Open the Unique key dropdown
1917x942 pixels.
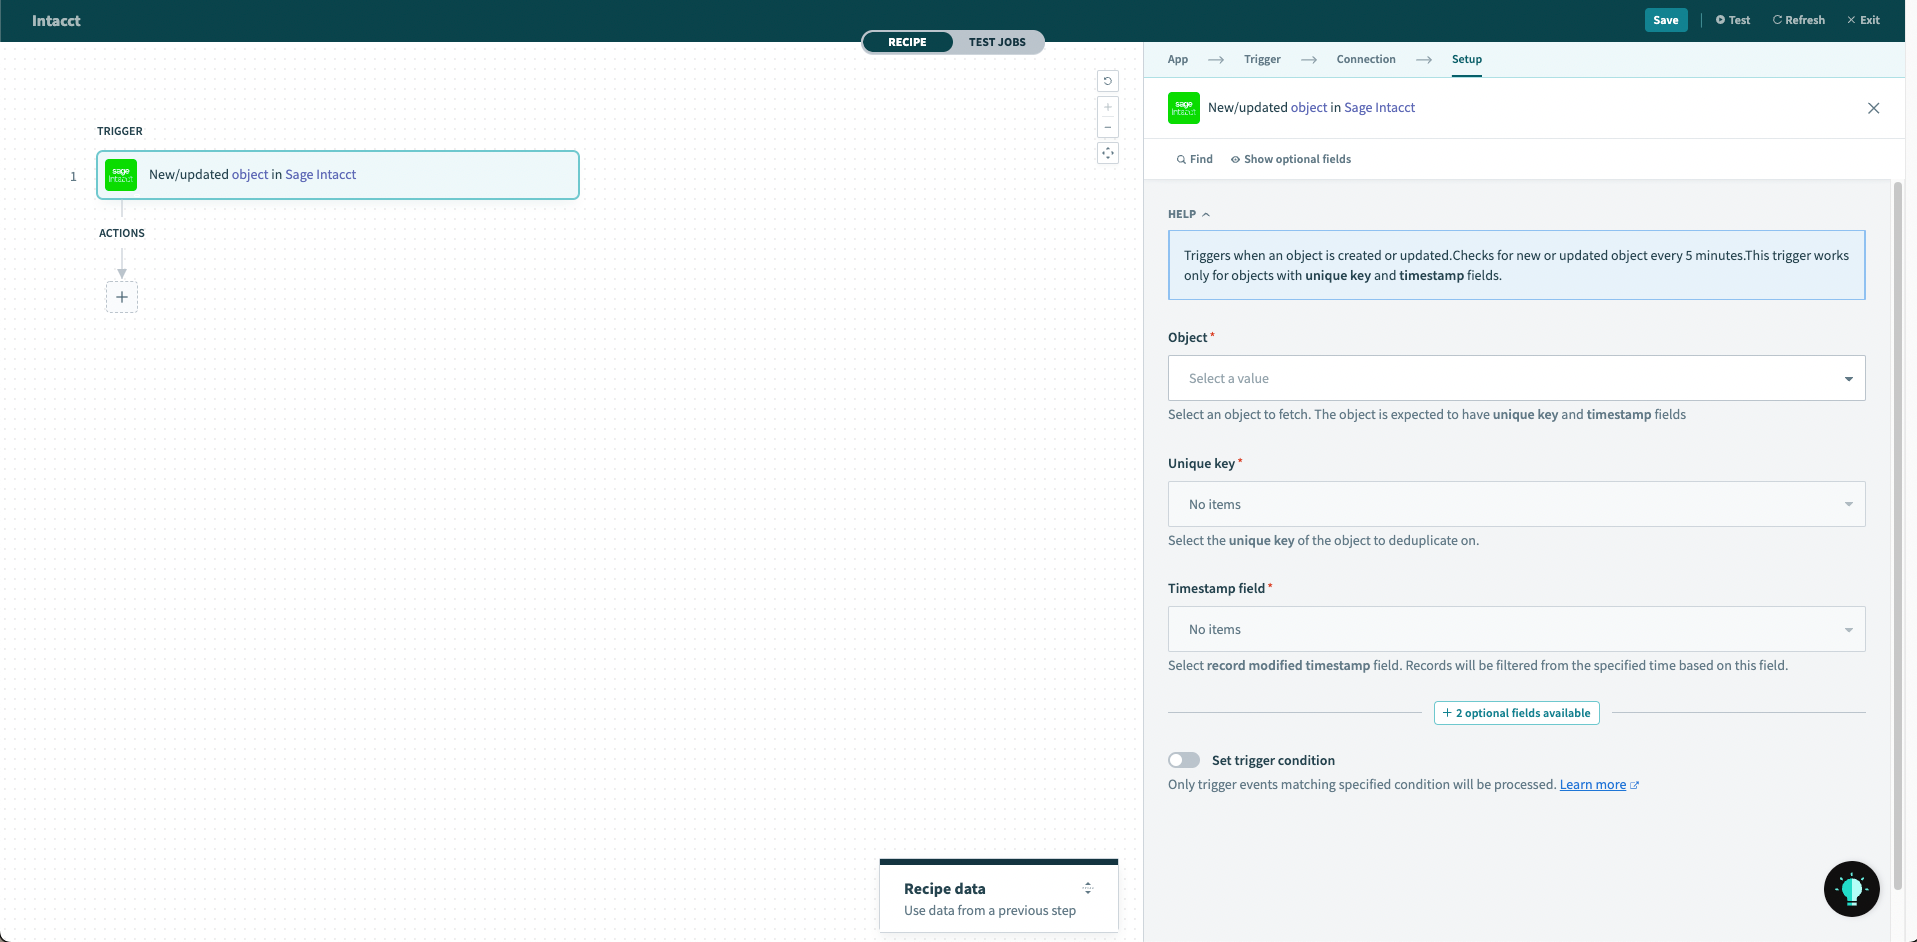[1516, 504]
